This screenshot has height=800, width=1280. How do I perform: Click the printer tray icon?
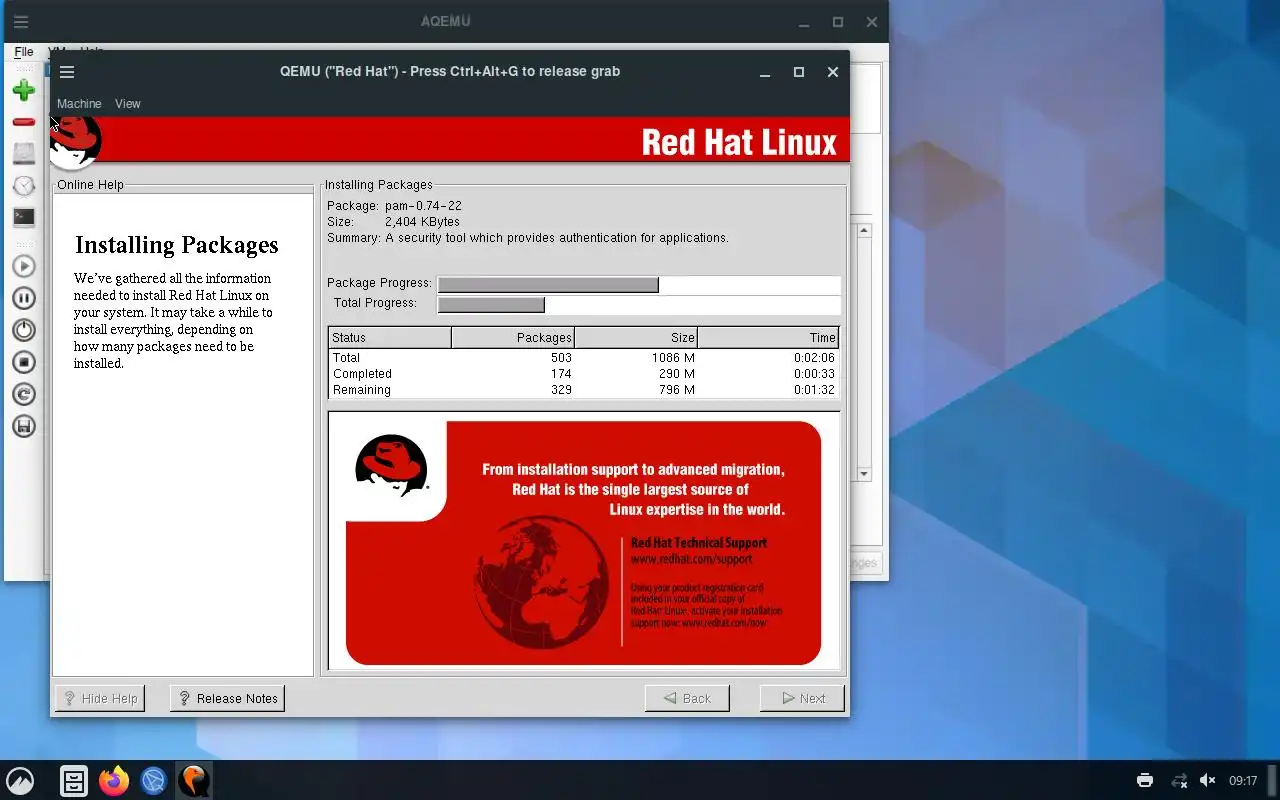tap(1145, 780)
